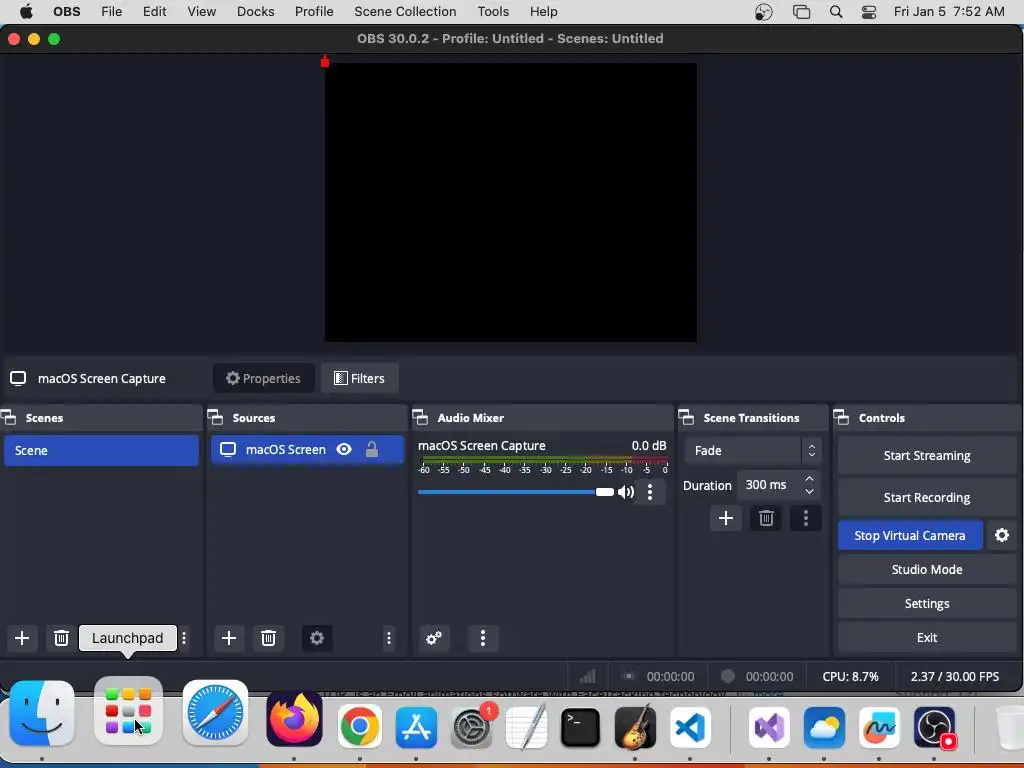Float the Controls dock using its panel icon

[x=842, y=418]
